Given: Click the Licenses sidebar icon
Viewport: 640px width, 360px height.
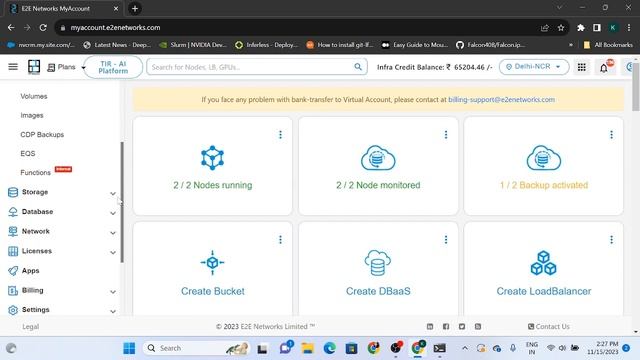Looking at the screenshot, I should tap(13, 251).
